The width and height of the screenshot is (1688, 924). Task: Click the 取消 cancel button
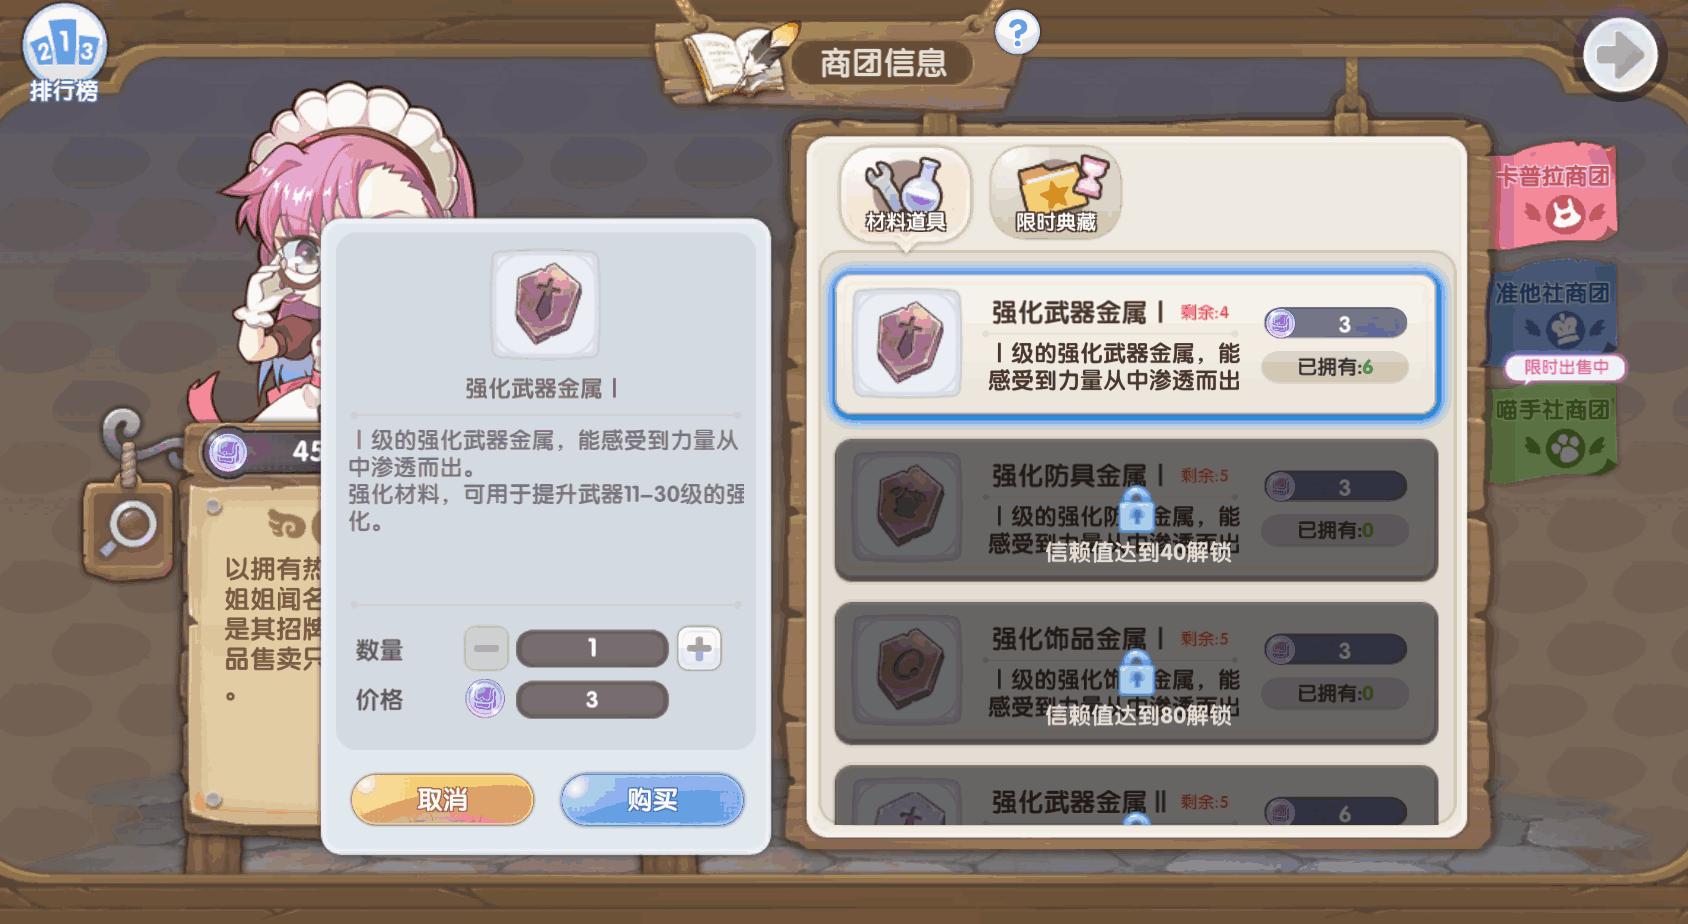[x=442, y=800]
